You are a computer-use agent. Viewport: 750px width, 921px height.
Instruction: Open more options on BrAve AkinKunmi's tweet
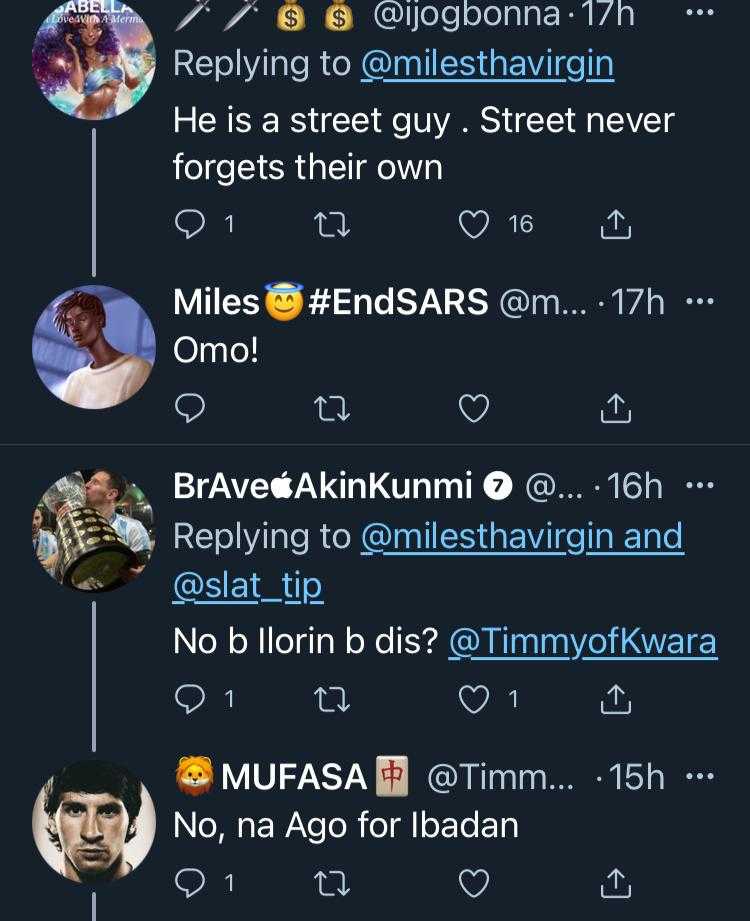pos(699,486)
